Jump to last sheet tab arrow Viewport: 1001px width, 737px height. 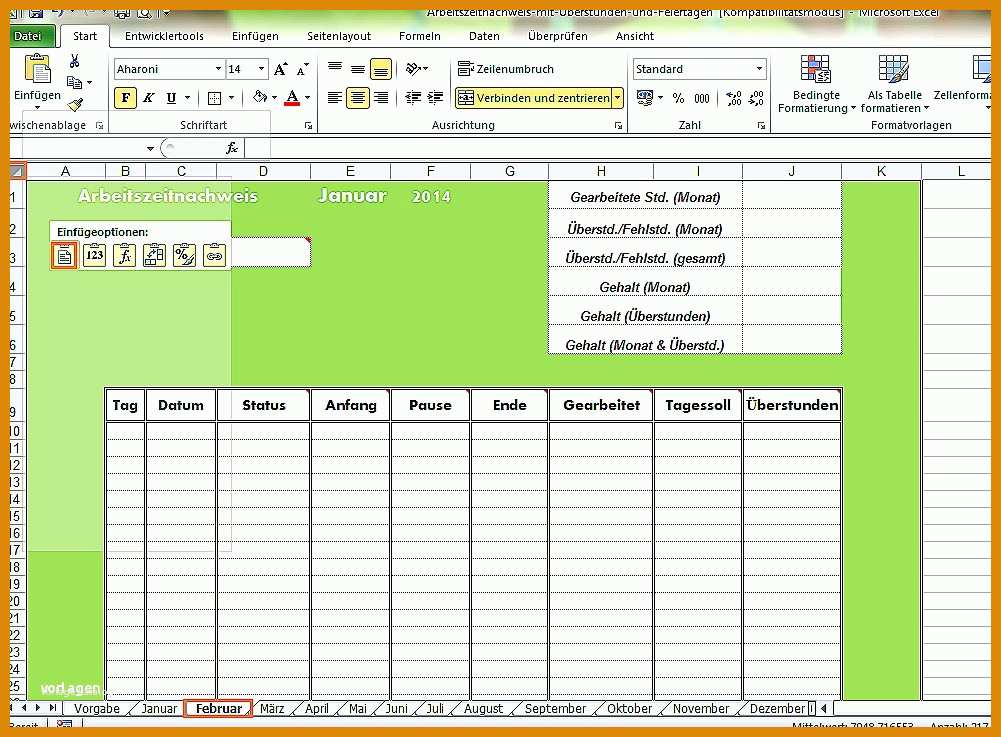pyautogui.click(x=52, y=708)
